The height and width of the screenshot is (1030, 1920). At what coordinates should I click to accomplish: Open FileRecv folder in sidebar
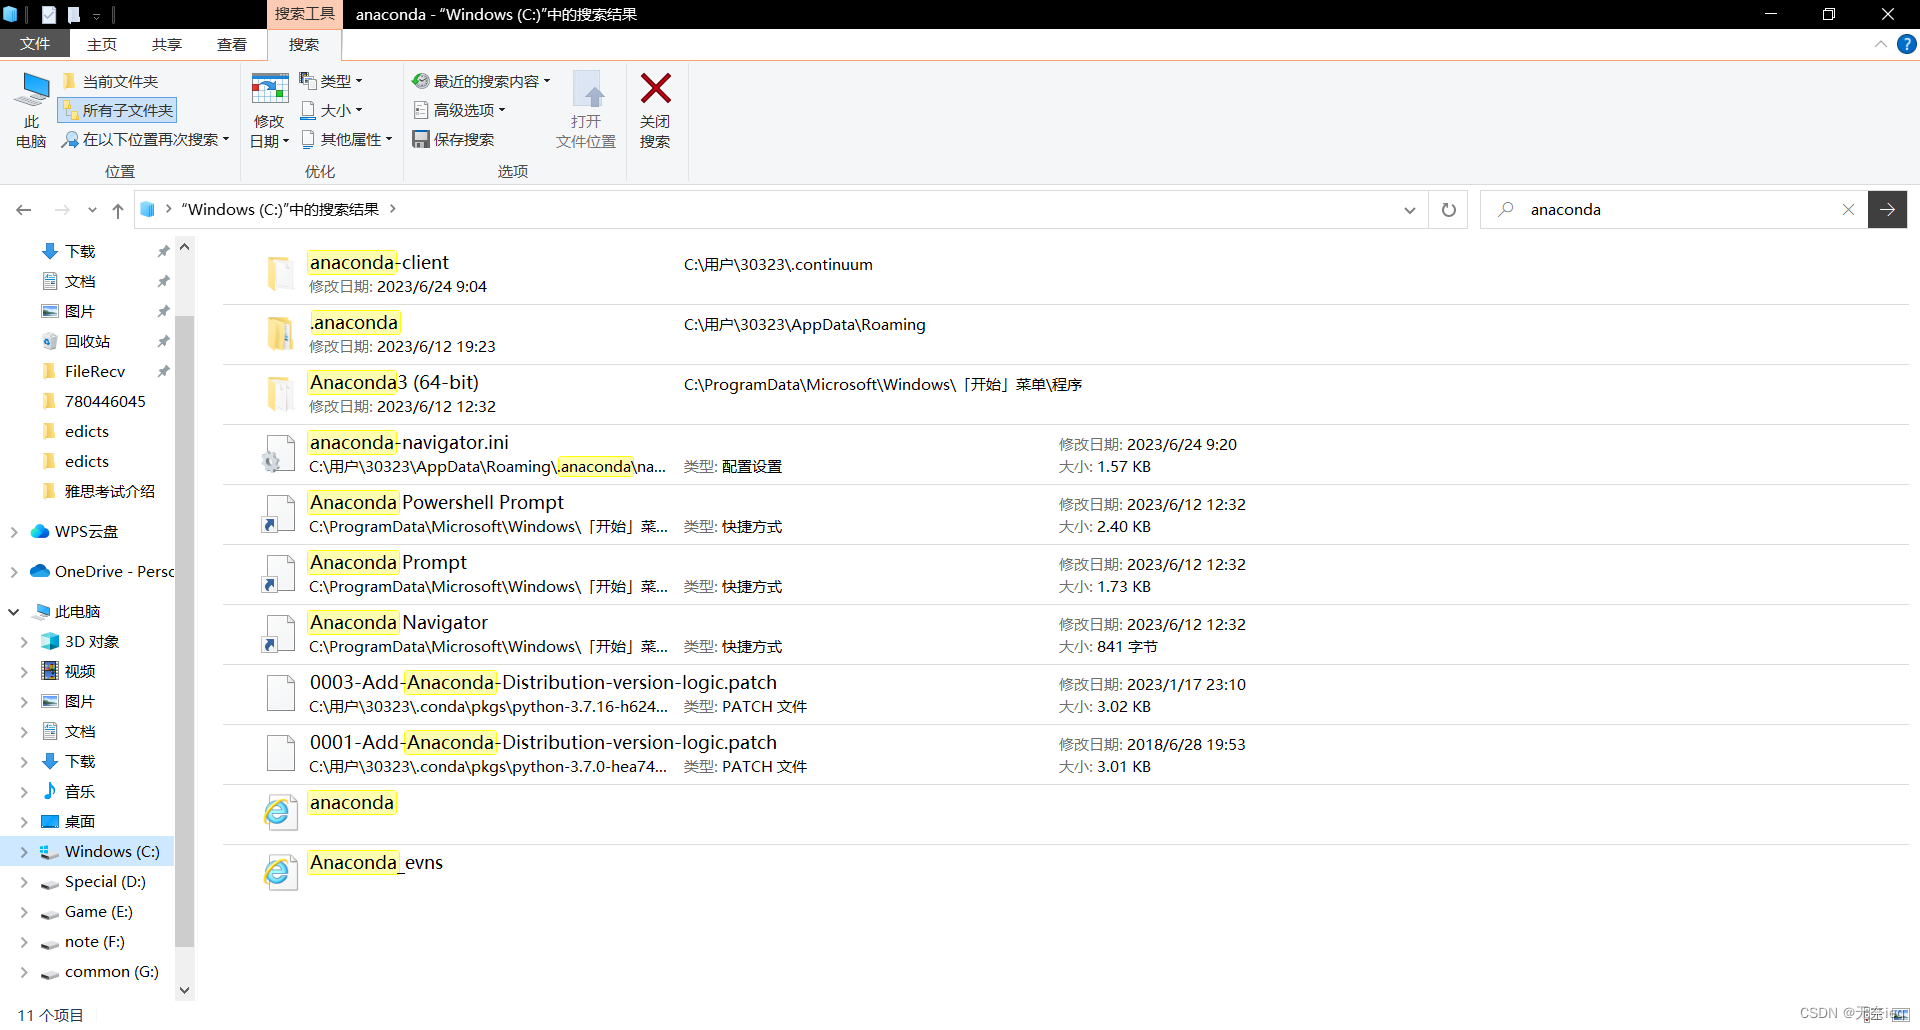point(95,371)
